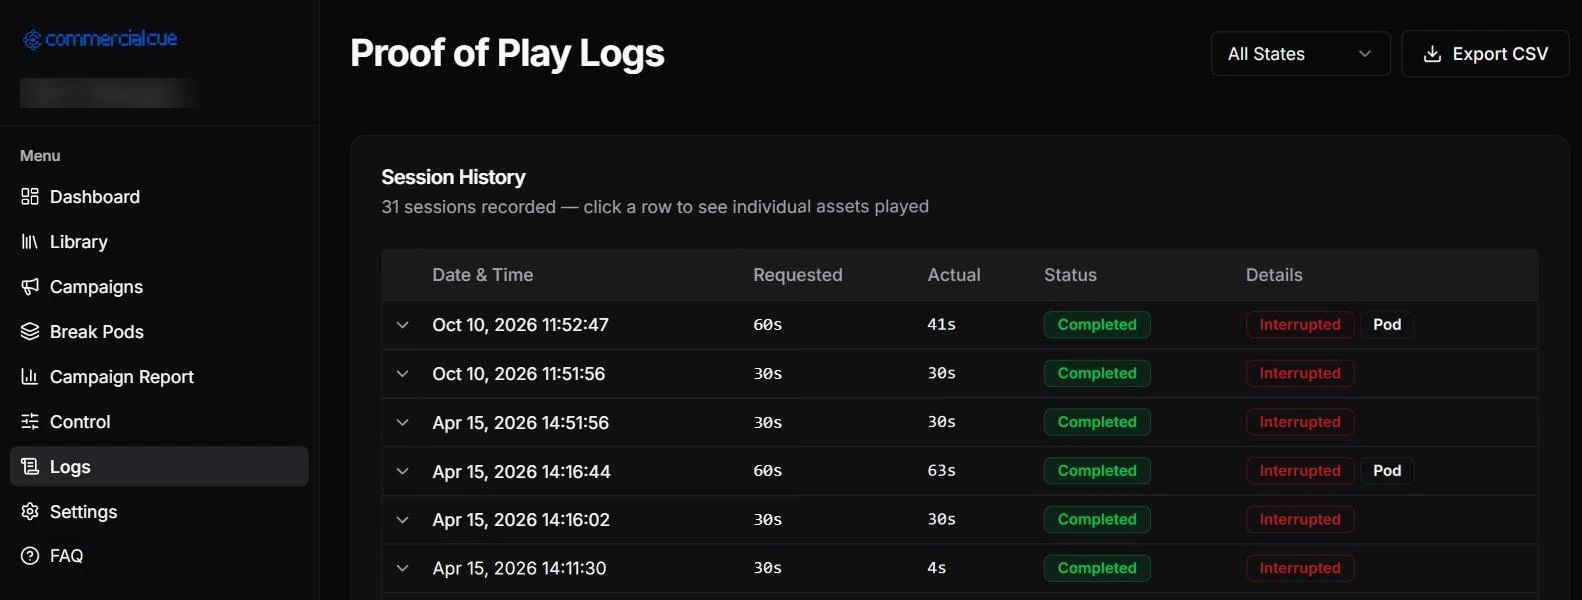Click the Requested column header

click(x=798, y=275)
